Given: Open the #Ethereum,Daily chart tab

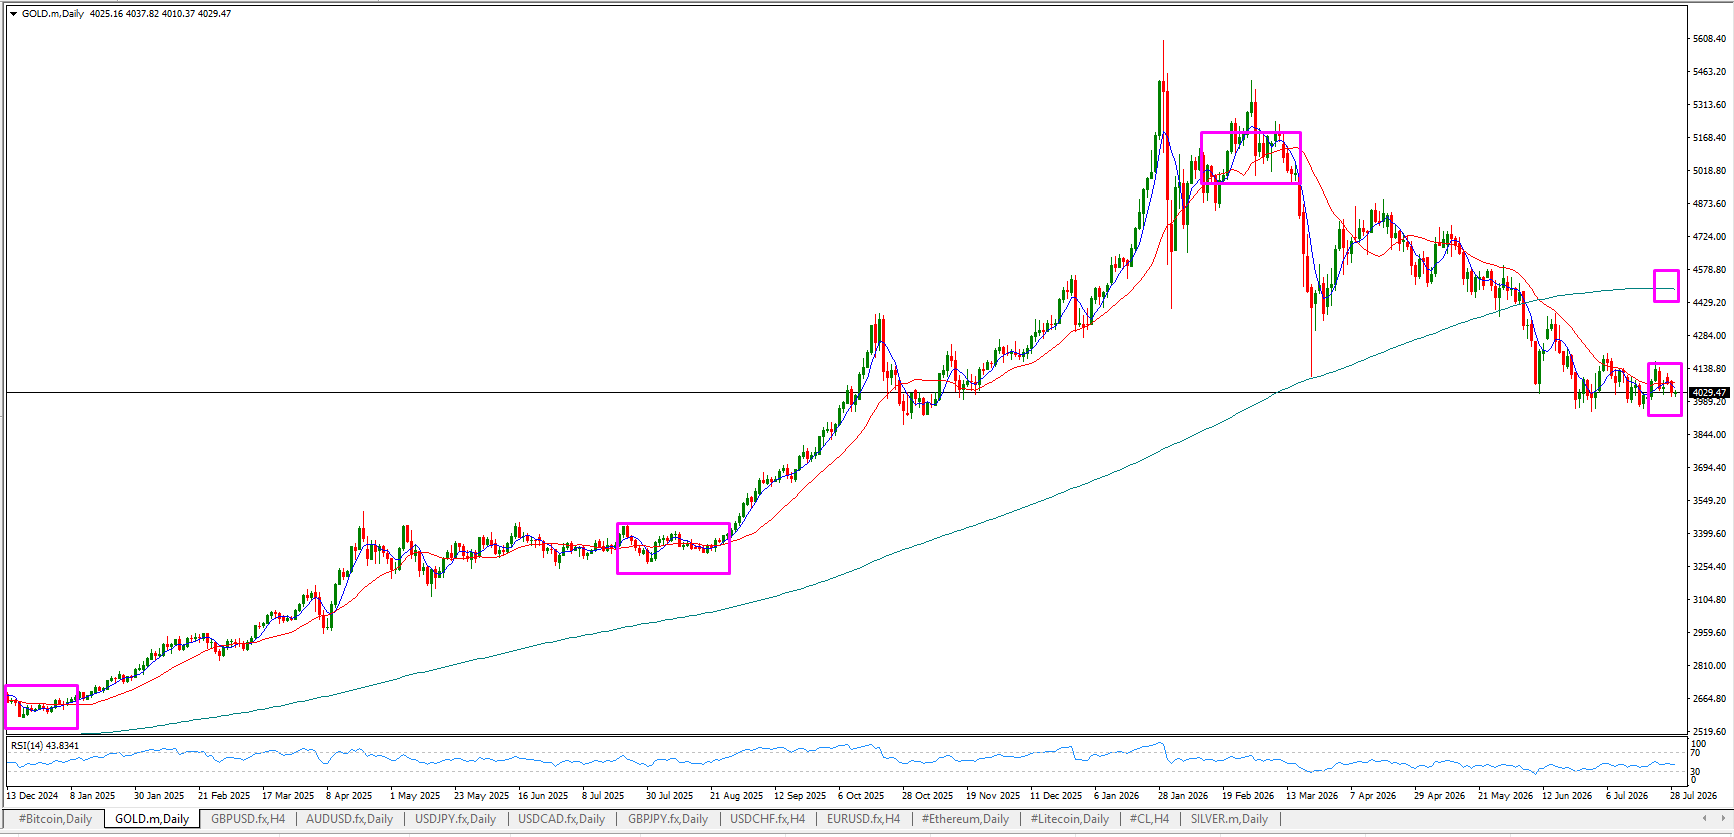Looking at the screenshot, I should (x=965, y=819).
